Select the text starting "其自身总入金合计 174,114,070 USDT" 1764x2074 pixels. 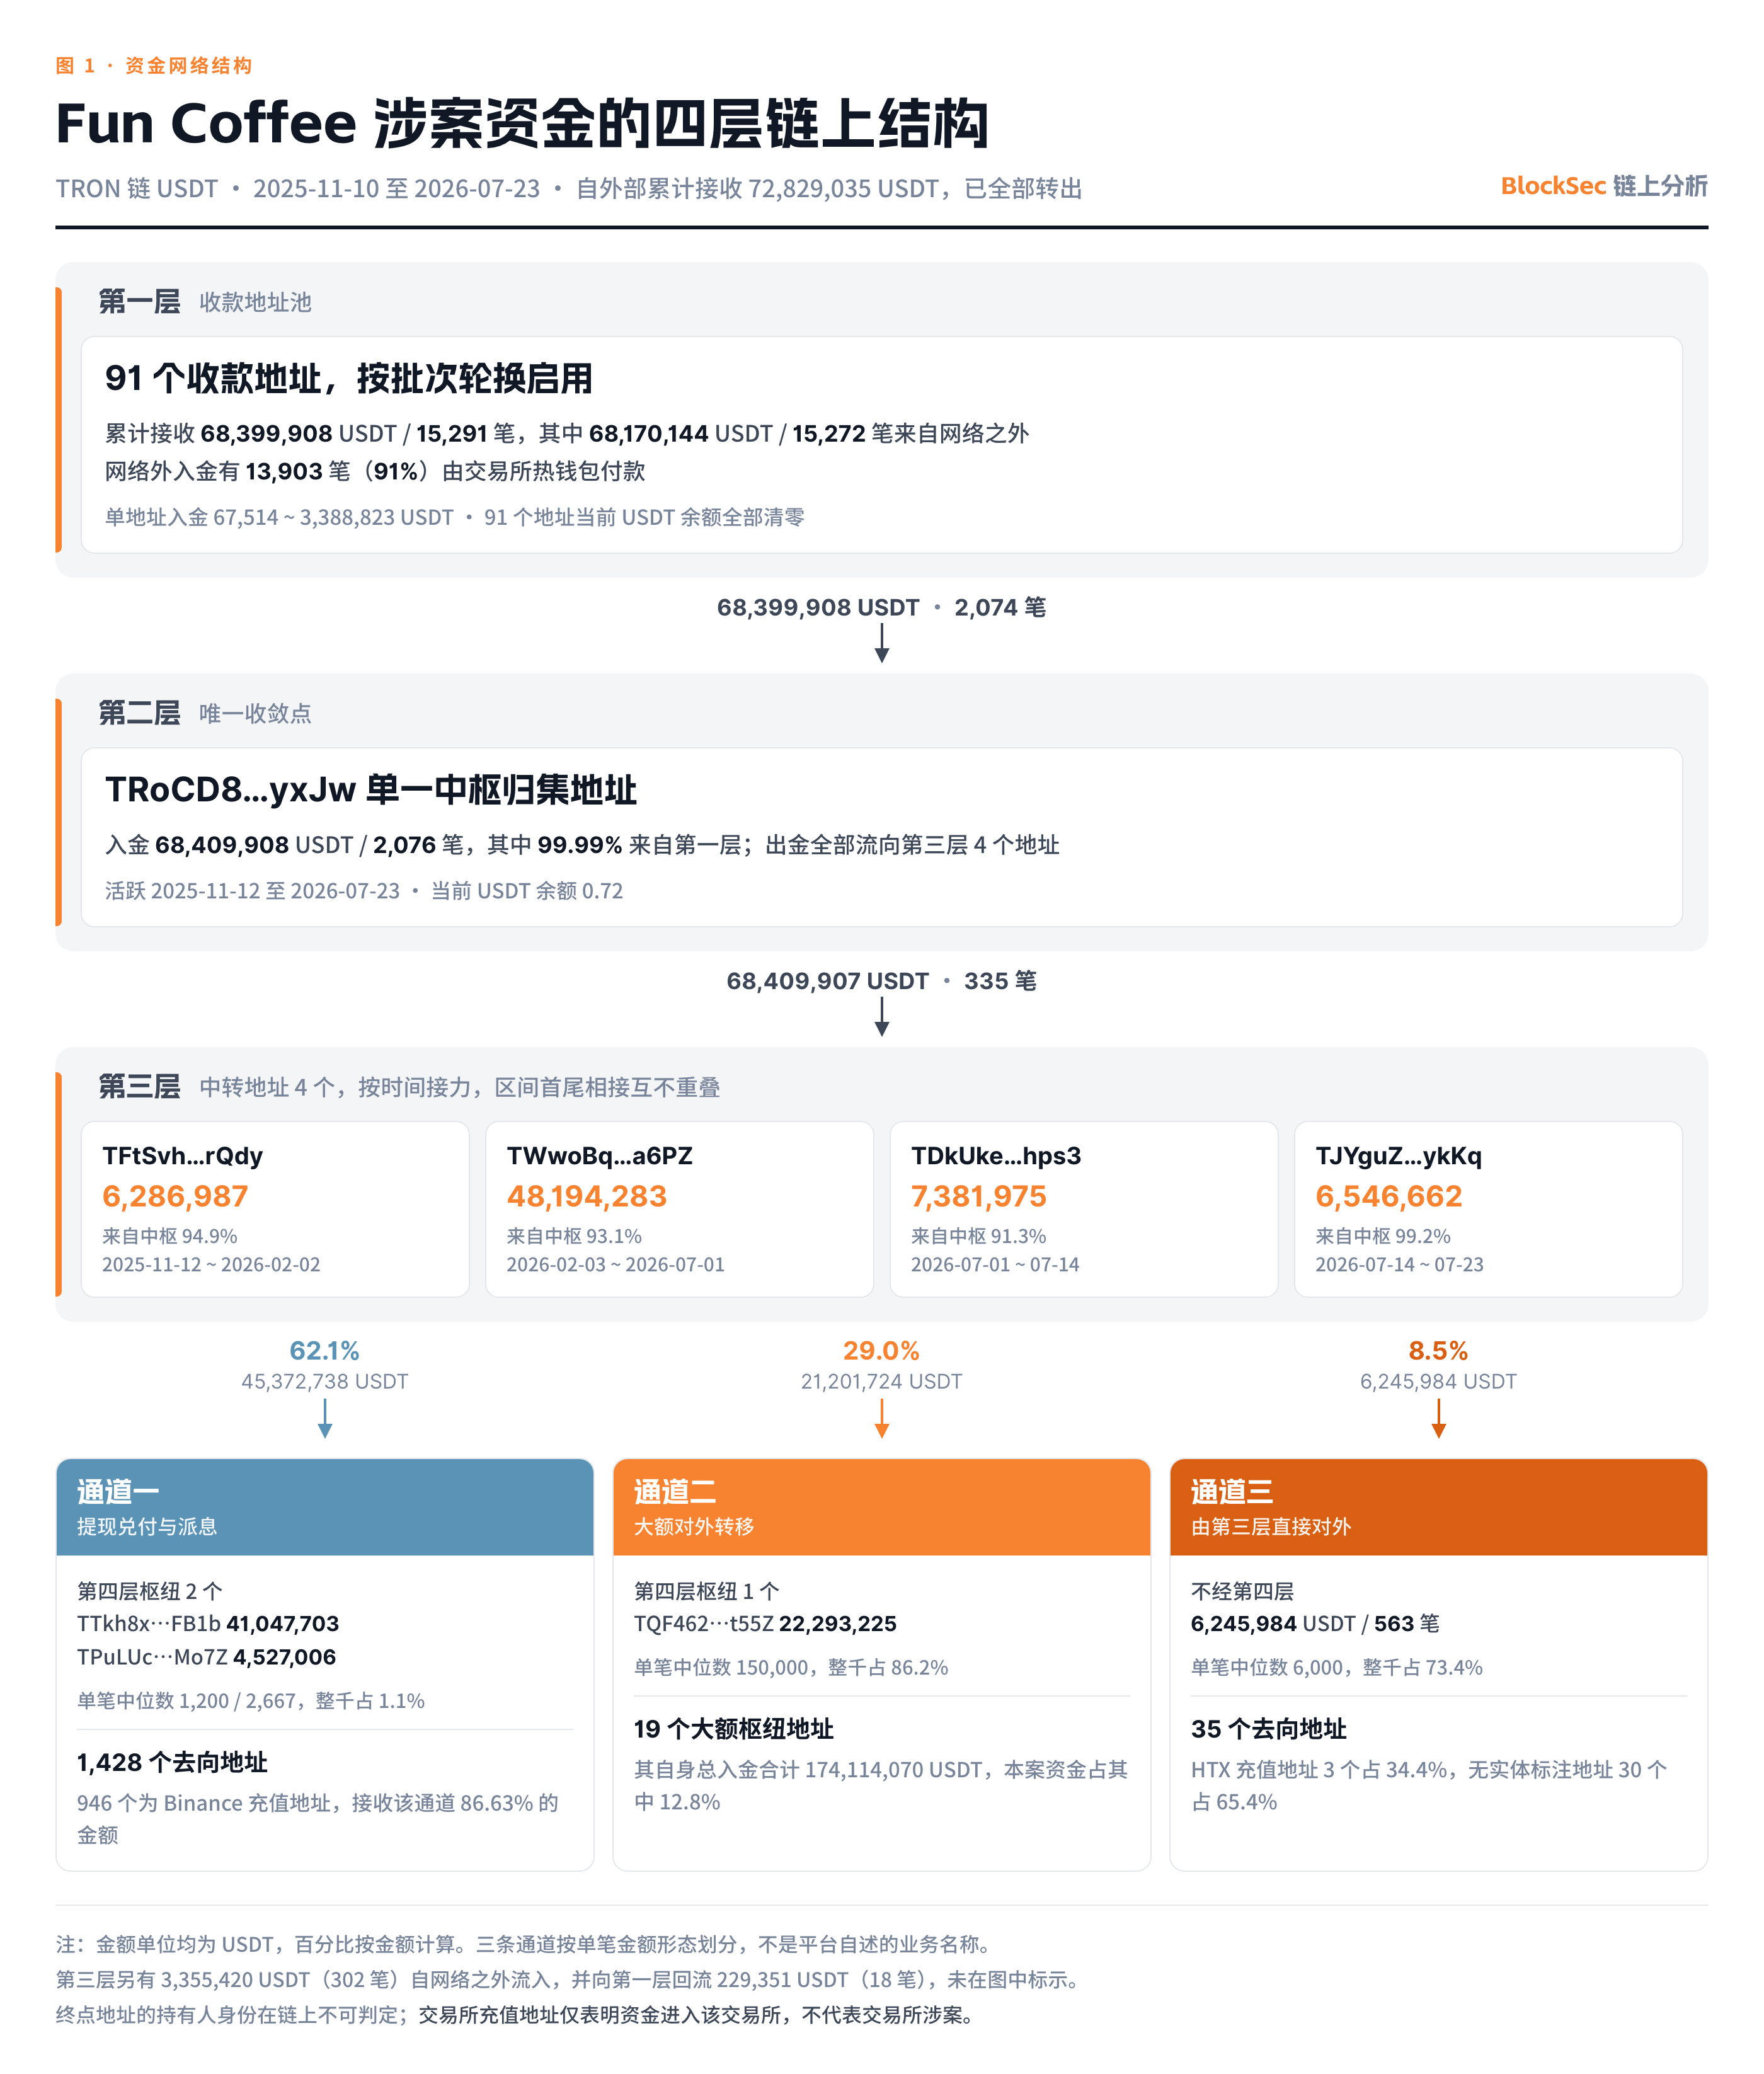click(881, 1785)
